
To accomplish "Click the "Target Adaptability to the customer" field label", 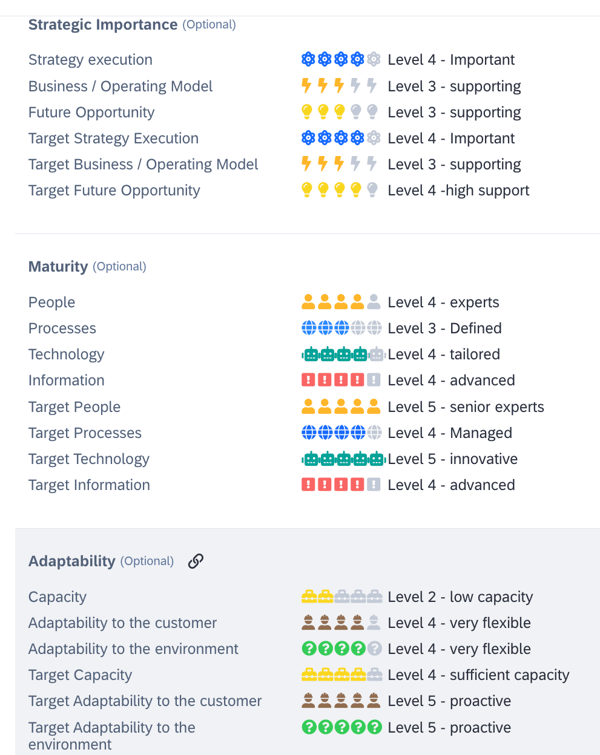I will coord(145,701).
